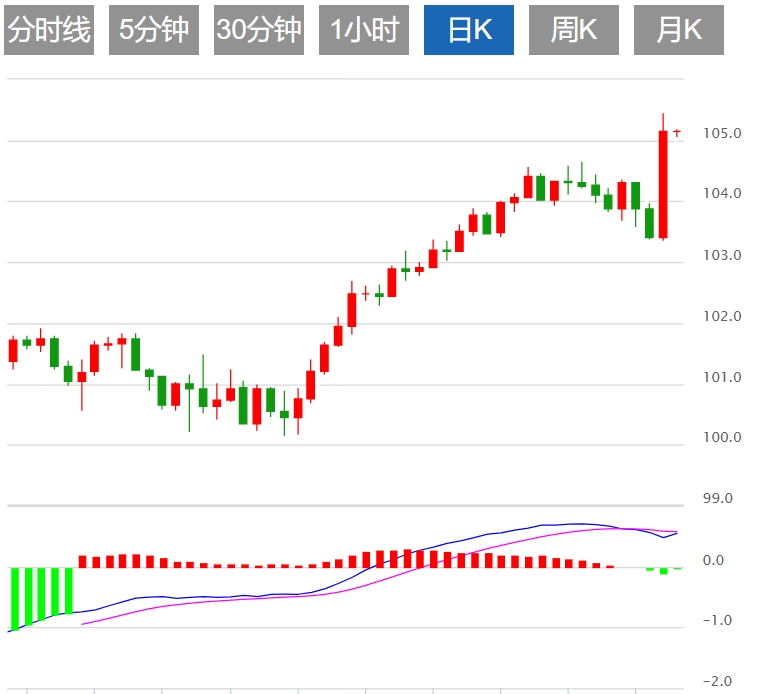Switch to the 周K weekly tab
This screenshot has height=694, width=766.
[x=573, y=30]
